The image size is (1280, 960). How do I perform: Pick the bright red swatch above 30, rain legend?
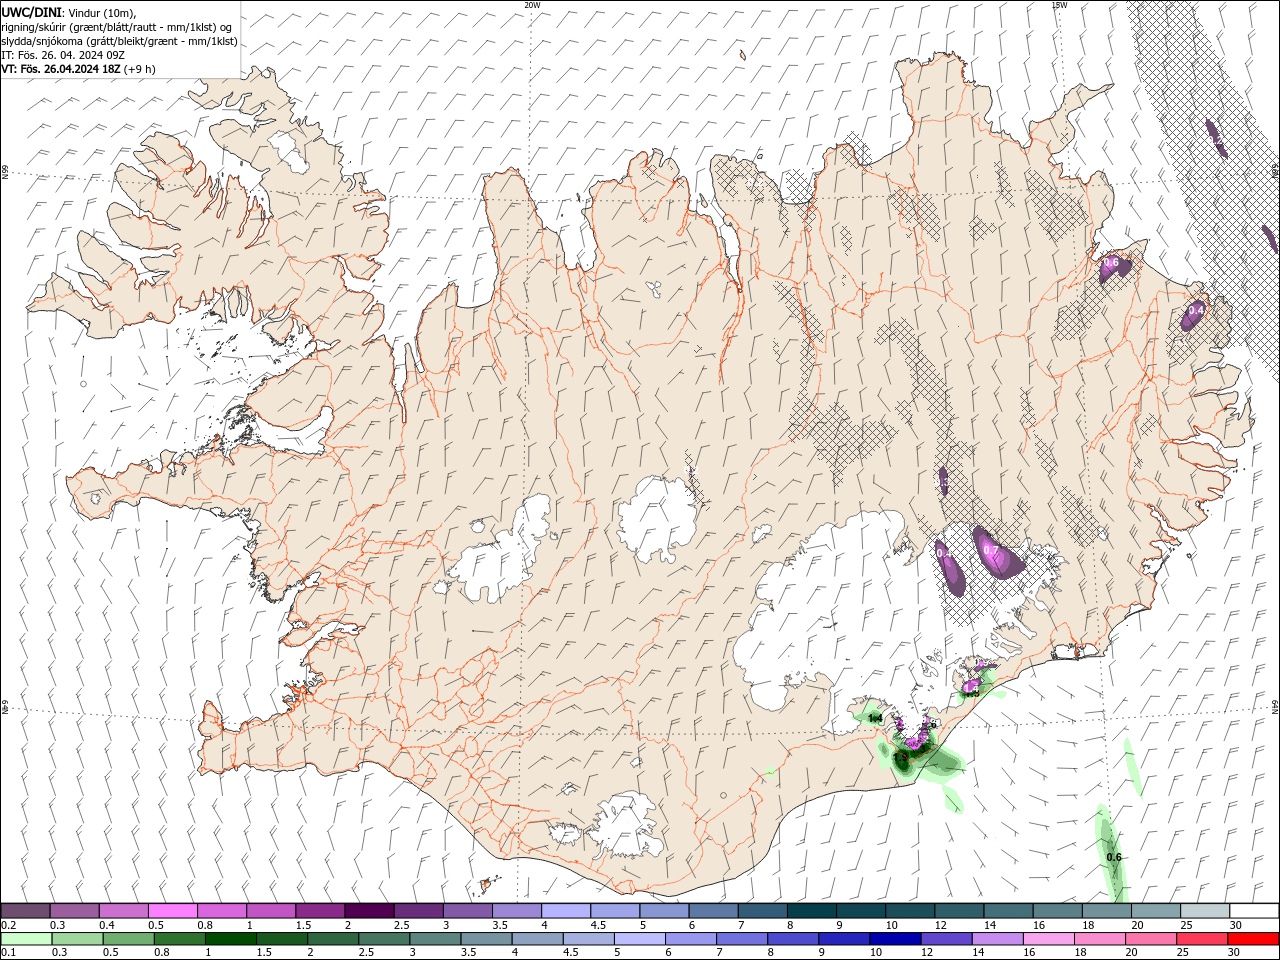click(1251, 939)
